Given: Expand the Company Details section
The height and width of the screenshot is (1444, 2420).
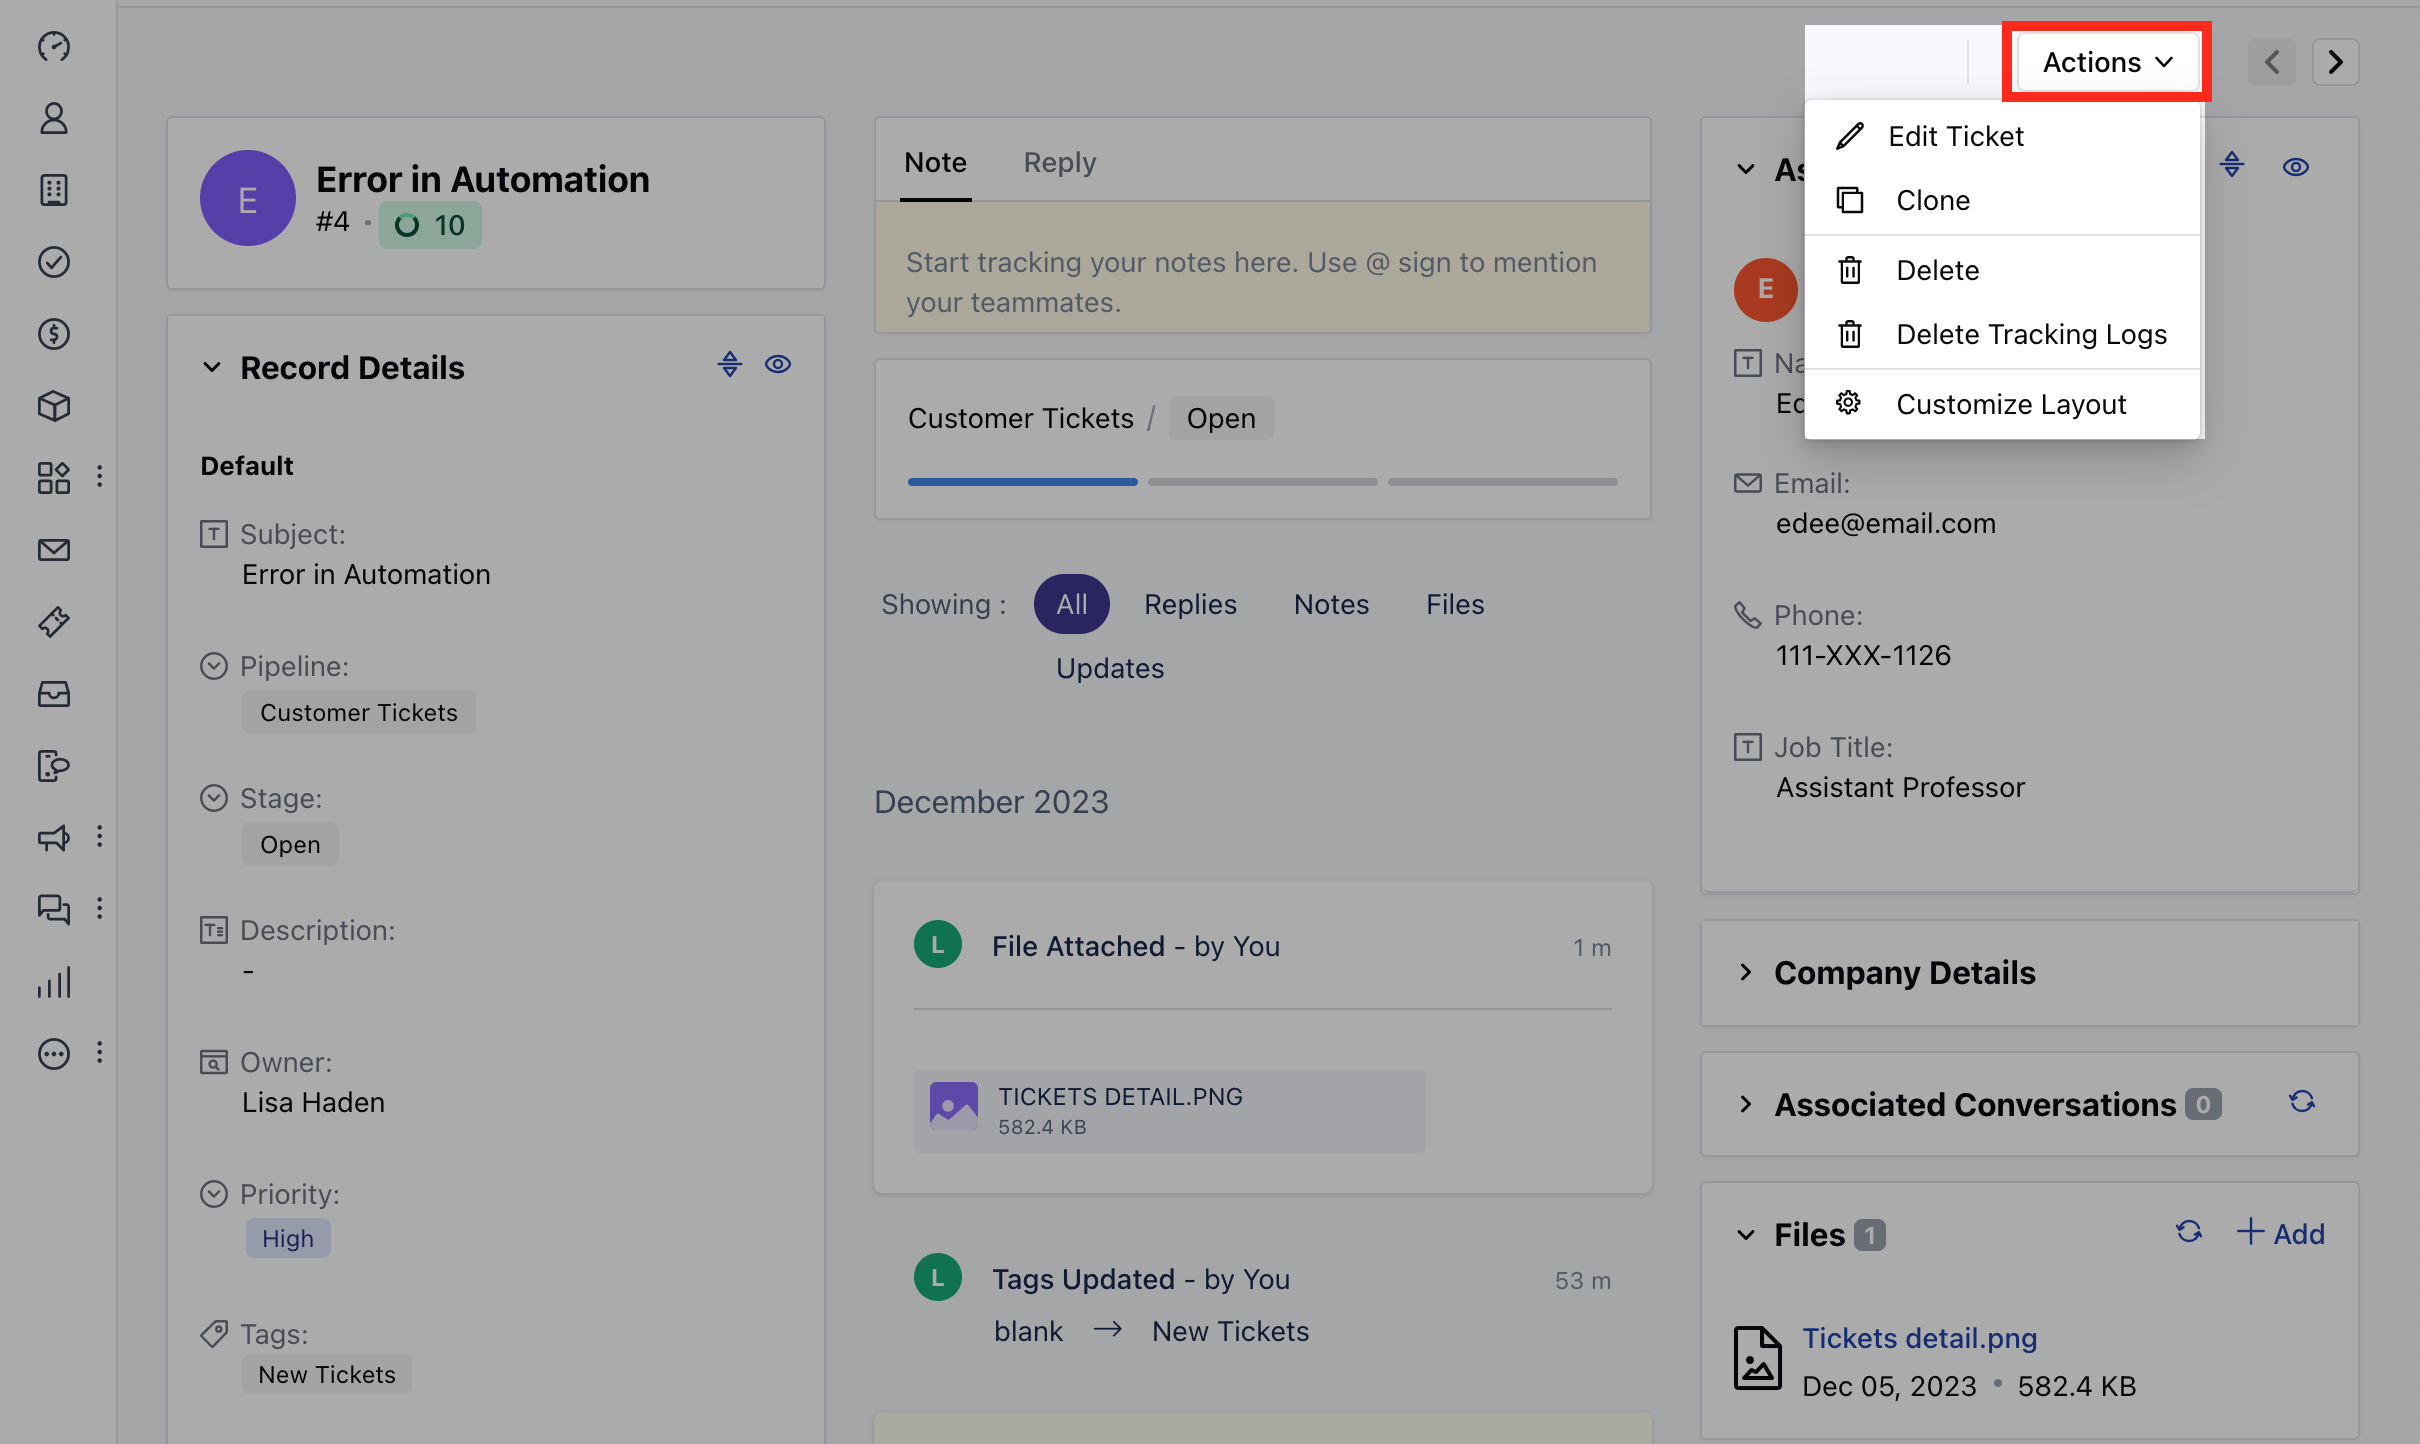Looking at the screenshot, I should pyautogui.click(x=1745, y=972).
